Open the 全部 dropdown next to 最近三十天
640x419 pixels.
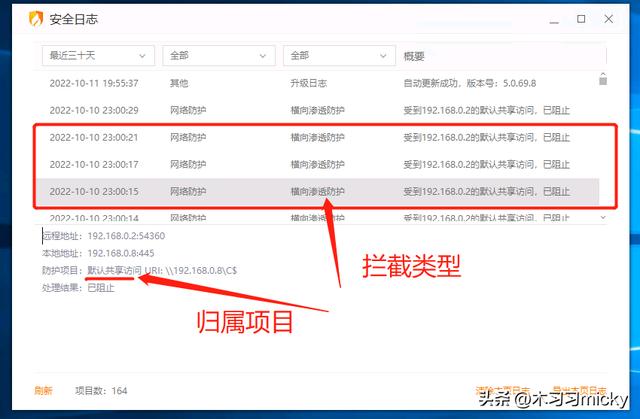tap(219, 55)
